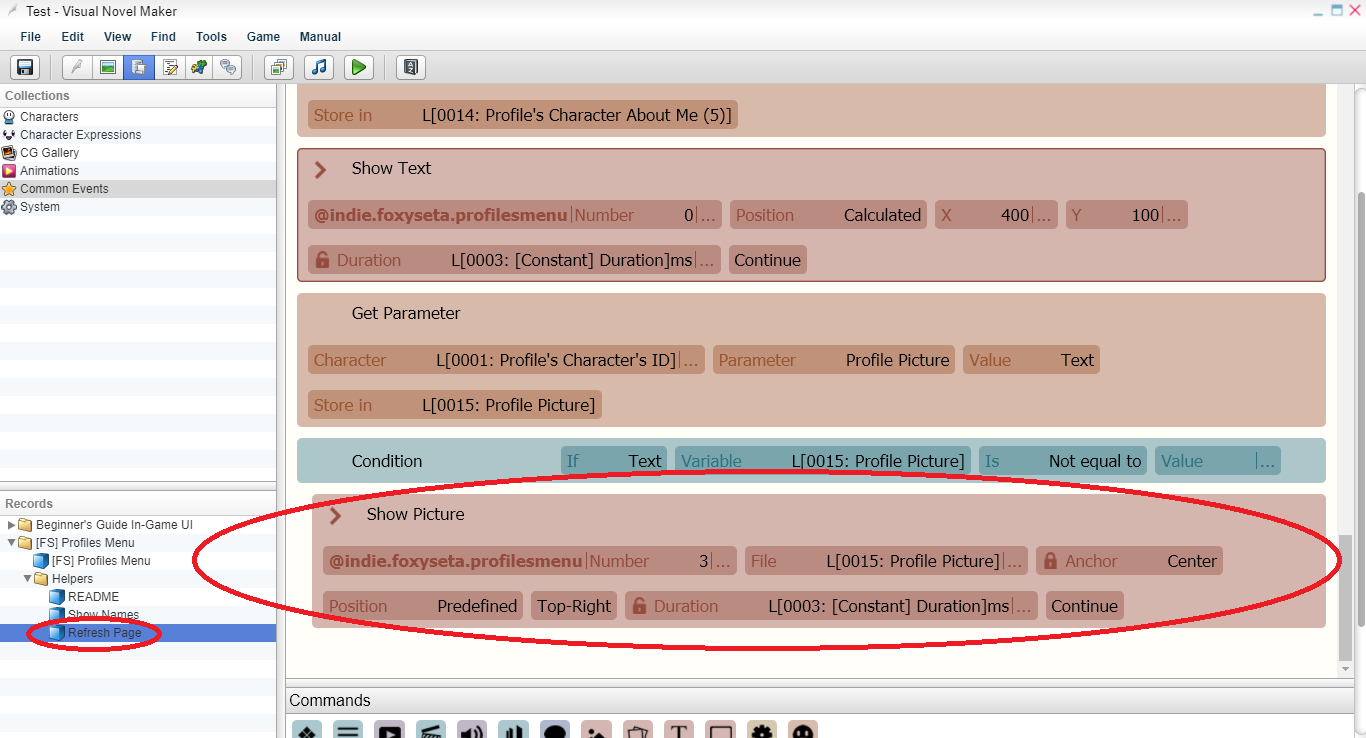Click the System gear icon

coord(10,207)
